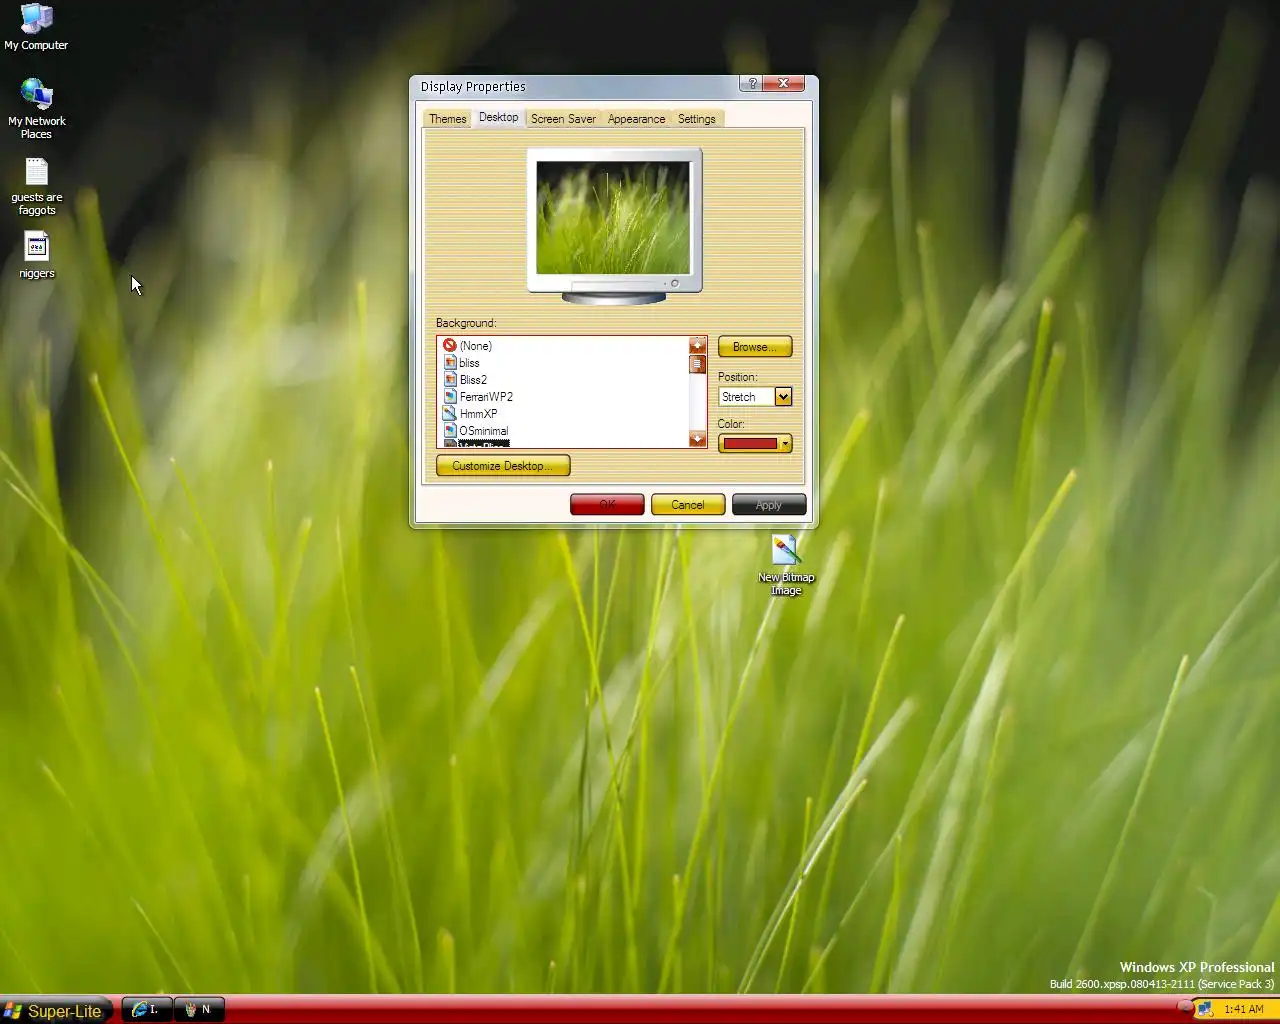Viewport: 1280px width, 1024px height.
Task: Select the Desktop tab
Action: click(498, 117)
